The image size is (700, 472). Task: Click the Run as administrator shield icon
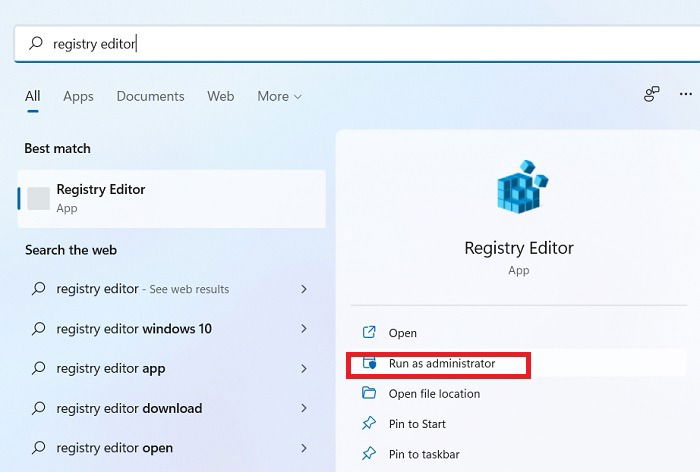pyautogui.click(x=370, y=363)
